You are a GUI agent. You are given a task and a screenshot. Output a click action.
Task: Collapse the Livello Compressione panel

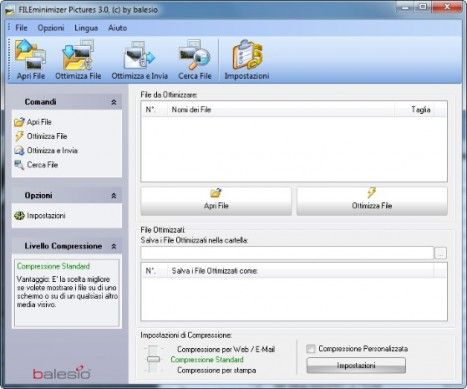coord(114,246)
